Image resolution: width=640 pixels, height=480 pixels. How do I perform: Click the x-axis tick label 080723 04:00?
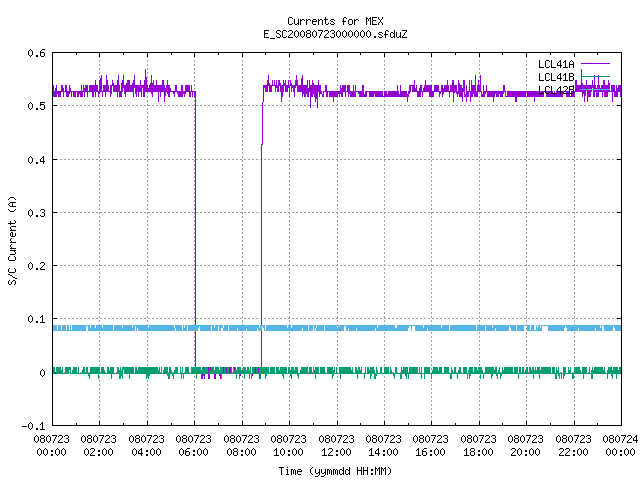point(147,446)
